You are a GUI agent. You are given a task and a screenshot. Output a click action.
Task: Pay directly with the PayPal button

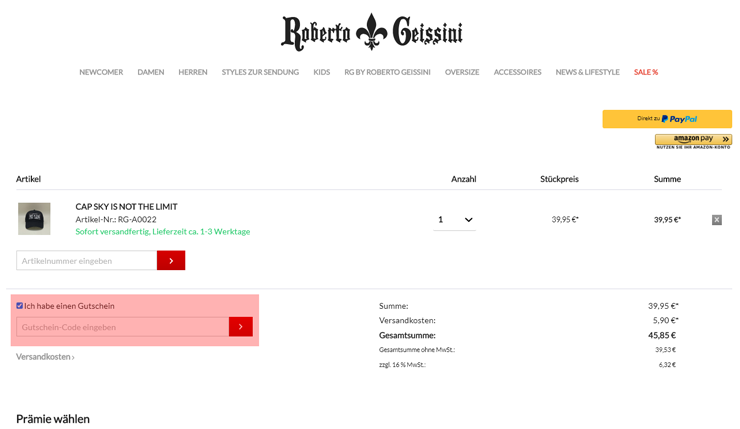click(x=667, y=119)
